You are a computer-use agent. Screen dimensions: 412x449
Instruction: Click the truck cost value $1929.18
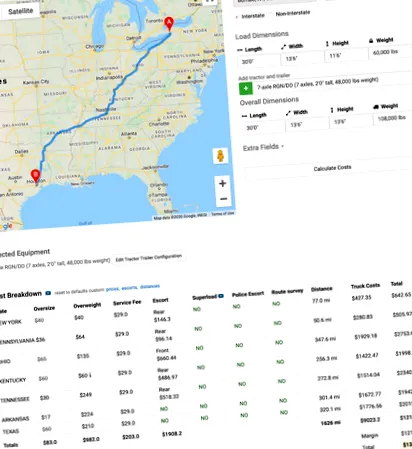(365, 336)
